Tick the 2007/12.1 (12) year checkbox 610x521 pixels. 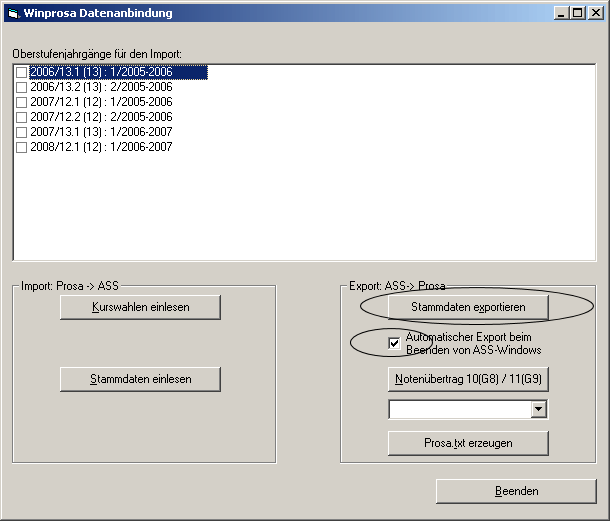[22, 102]
